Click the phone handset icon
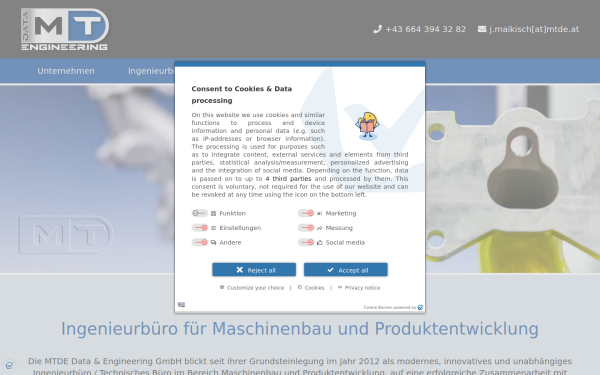This screenshot has height=375, width=600. [377, 29]
